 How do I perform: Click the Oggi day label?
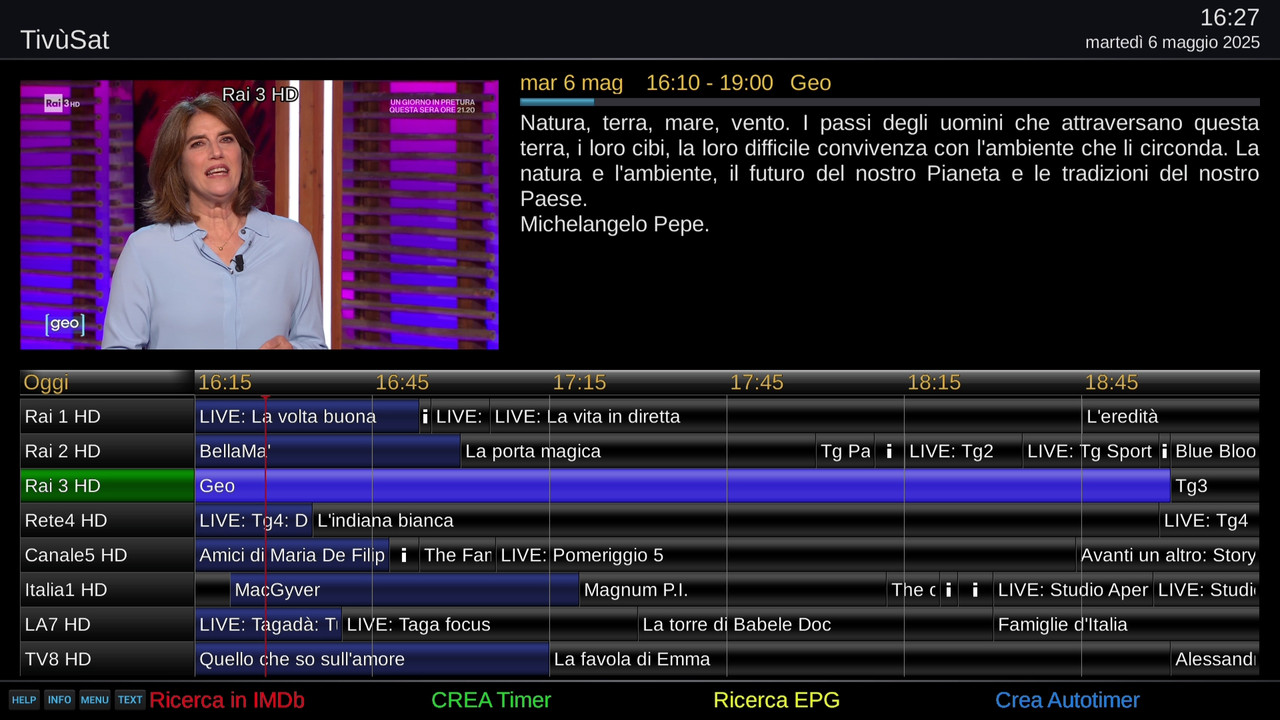[47, 382]
